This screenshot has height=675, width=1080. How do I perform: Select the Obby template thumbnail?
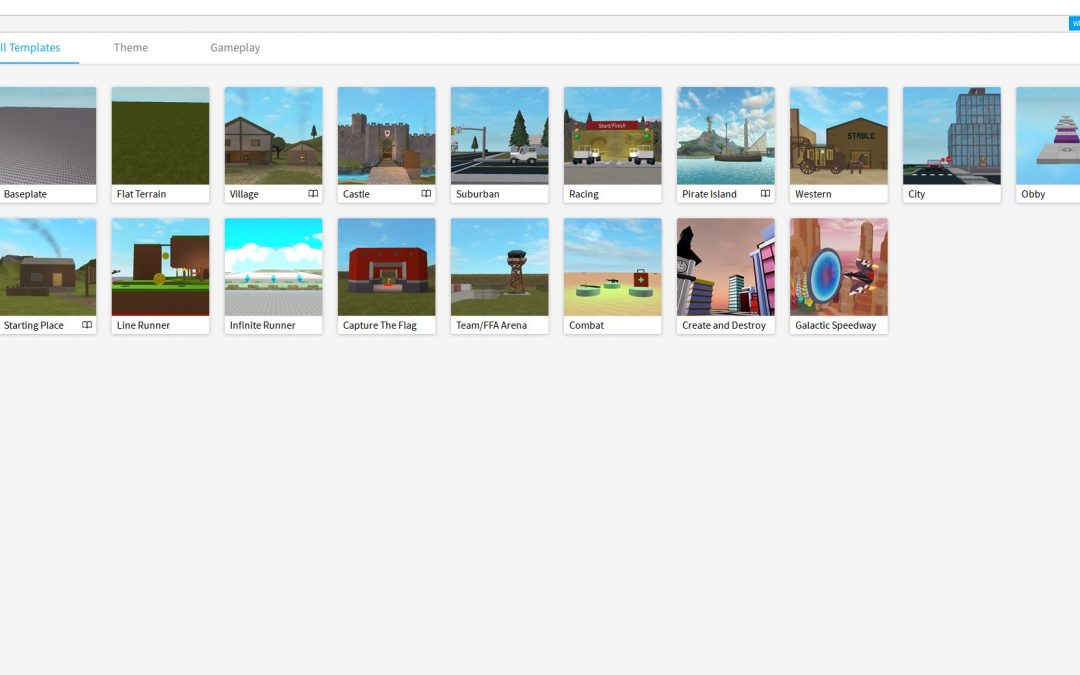tap(1048, 136)
